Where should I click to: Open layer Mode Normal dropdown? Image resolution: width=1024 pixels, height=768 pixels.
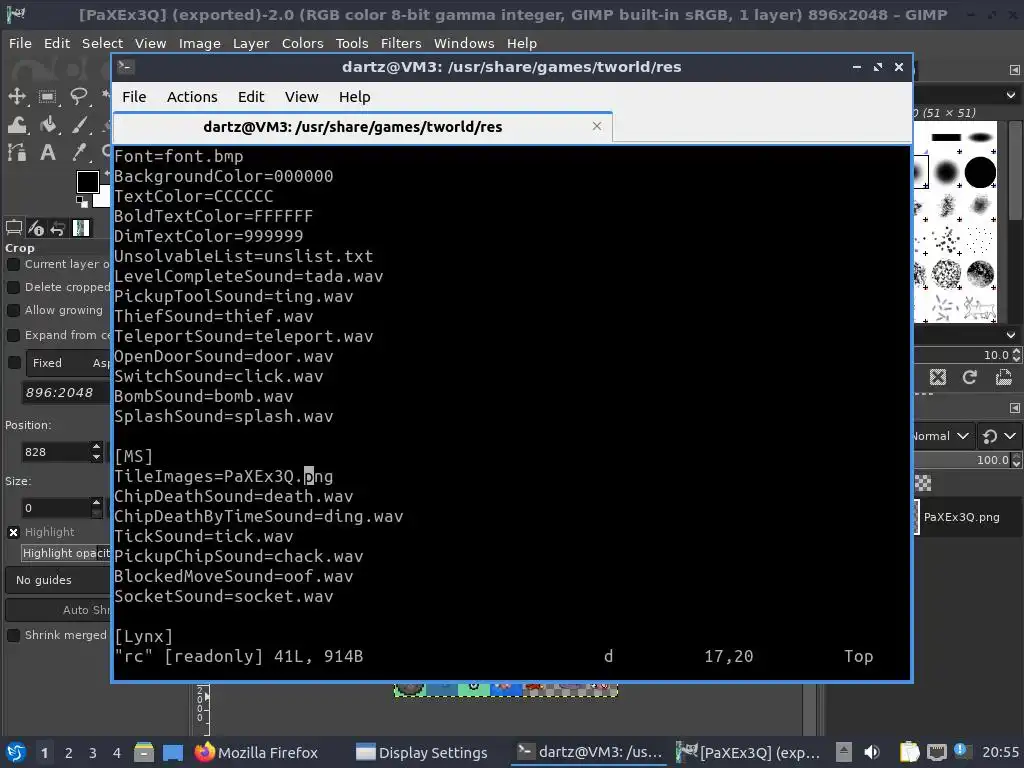click(942, 436)
